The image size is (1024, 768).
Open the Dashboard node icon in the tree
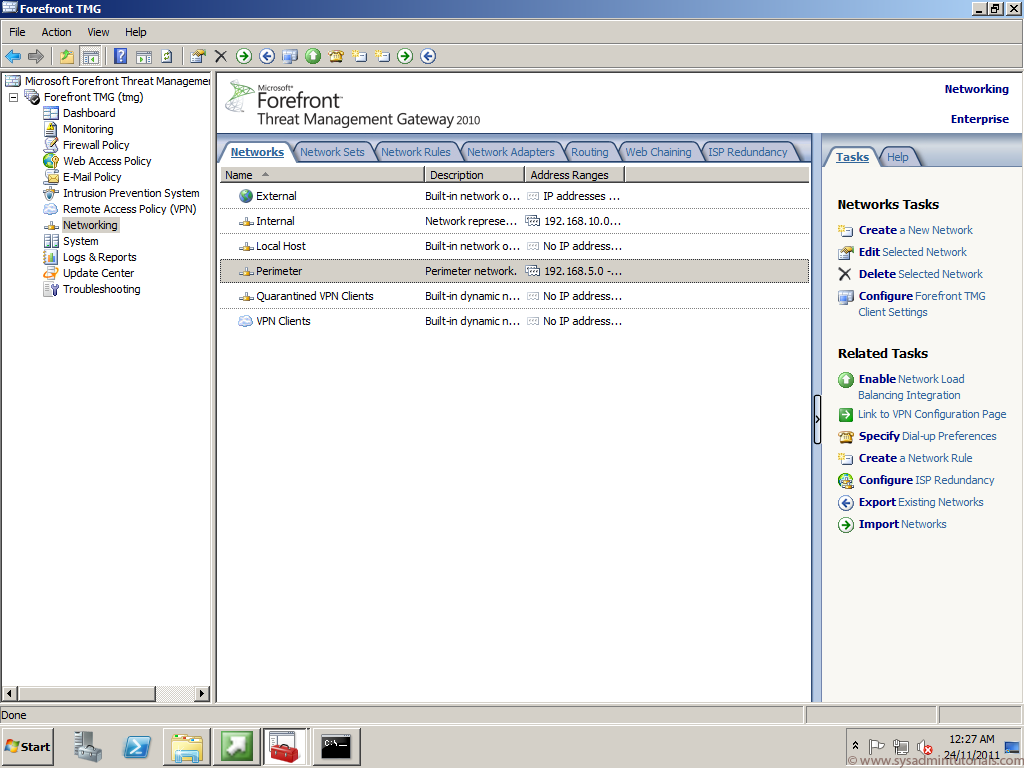click(51, 113)
